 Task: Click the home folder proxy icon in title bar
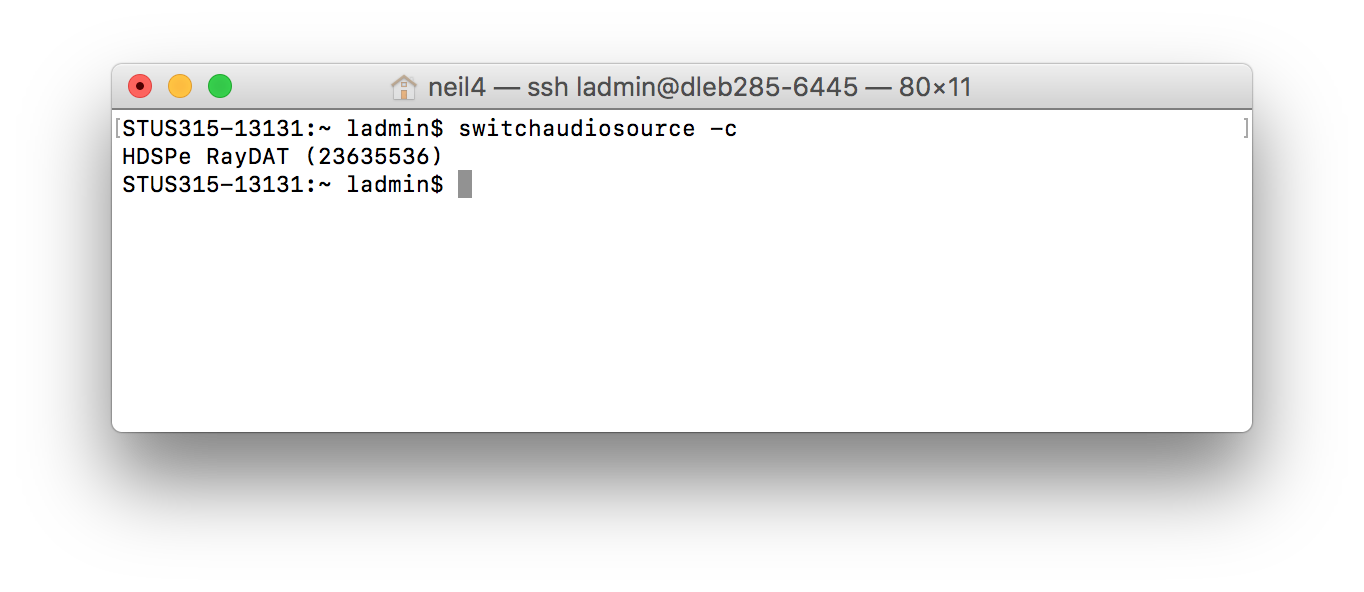403,88
